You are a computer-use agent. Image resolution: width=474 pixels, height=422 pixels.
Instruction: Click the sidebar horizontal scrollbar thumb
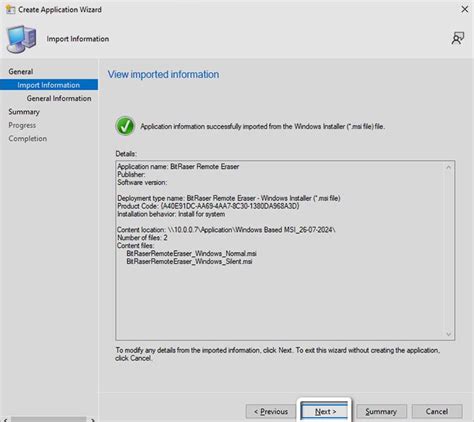point(48,419)
